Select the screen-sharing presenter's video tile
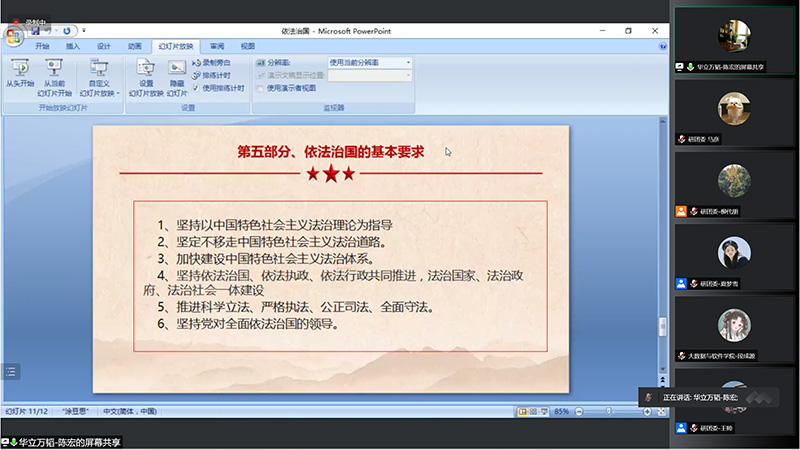 [734, 41]
